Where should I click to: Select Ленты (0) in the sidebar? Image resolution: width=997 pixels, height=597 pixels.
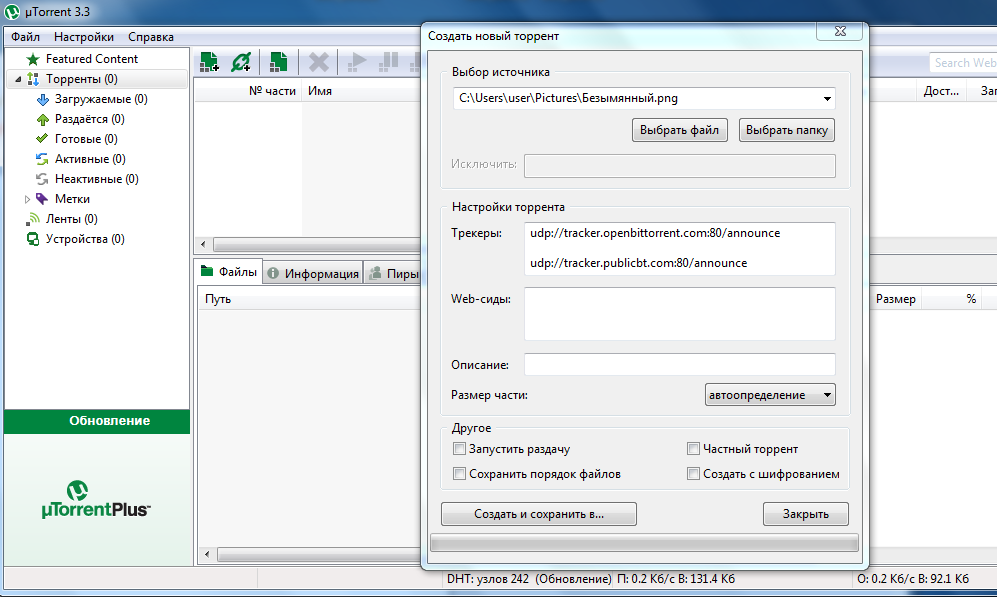pos(72,219)
